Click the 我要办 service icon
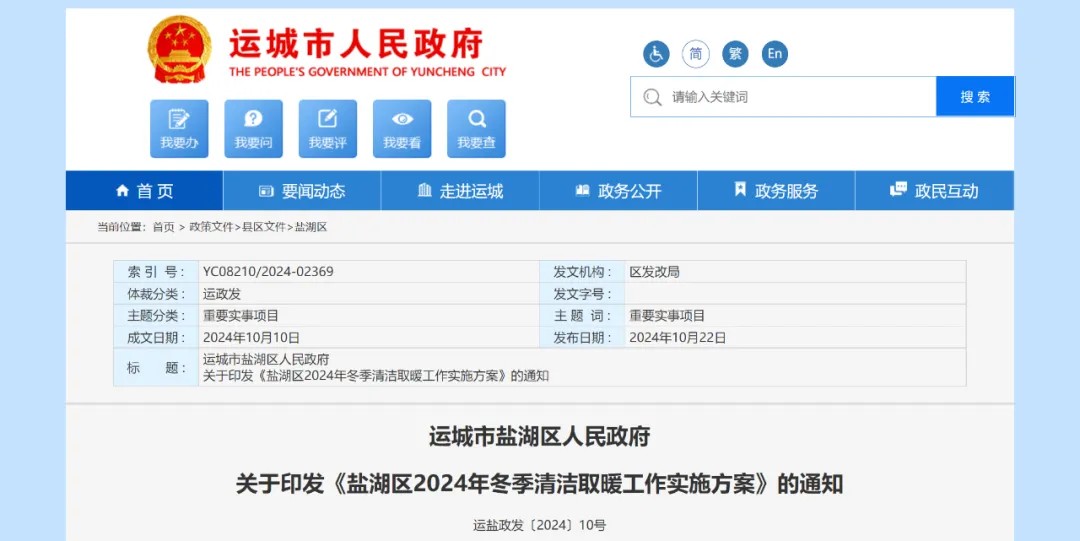This screenshot has height=541, width=1080. pos(179,128)
